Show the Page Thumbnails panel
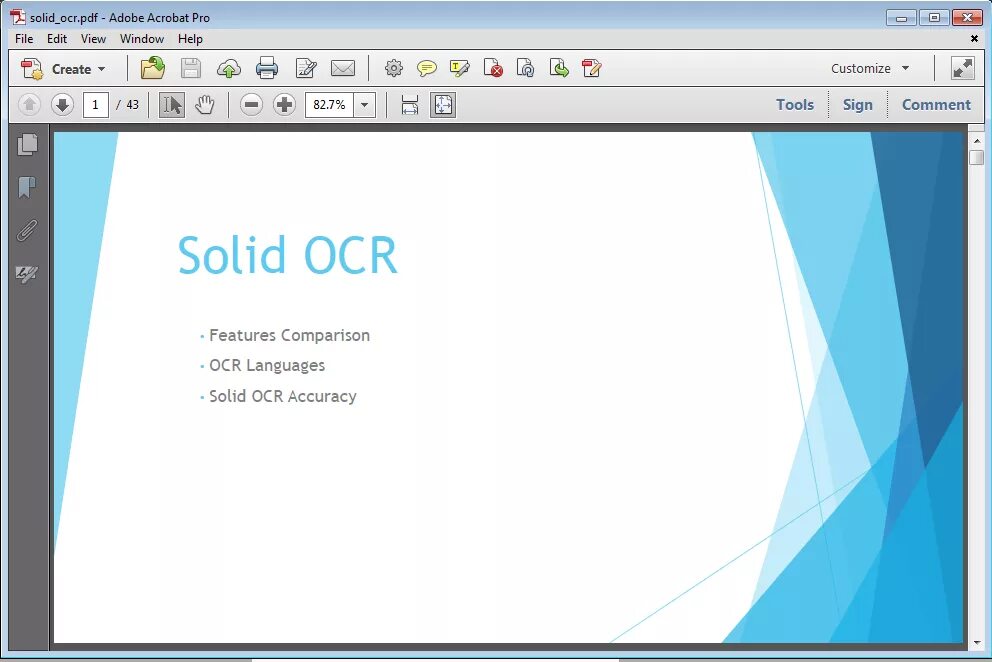992x662 pixels. (x=27, y=144)
